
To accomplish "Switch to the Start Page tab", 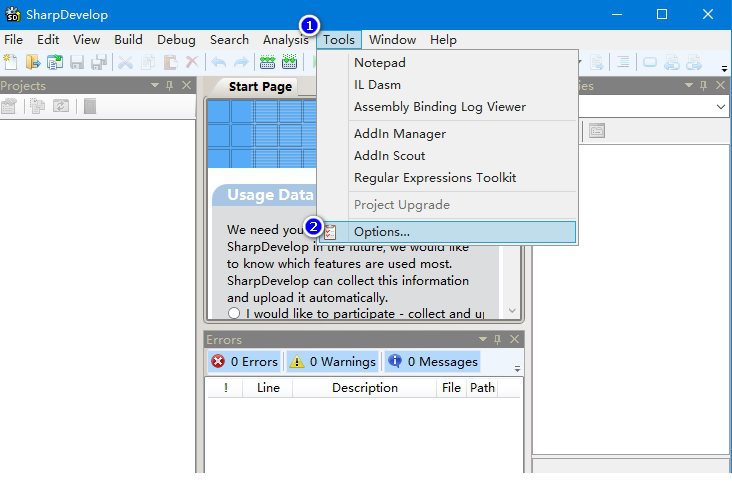I will click(x=260, y=87).
